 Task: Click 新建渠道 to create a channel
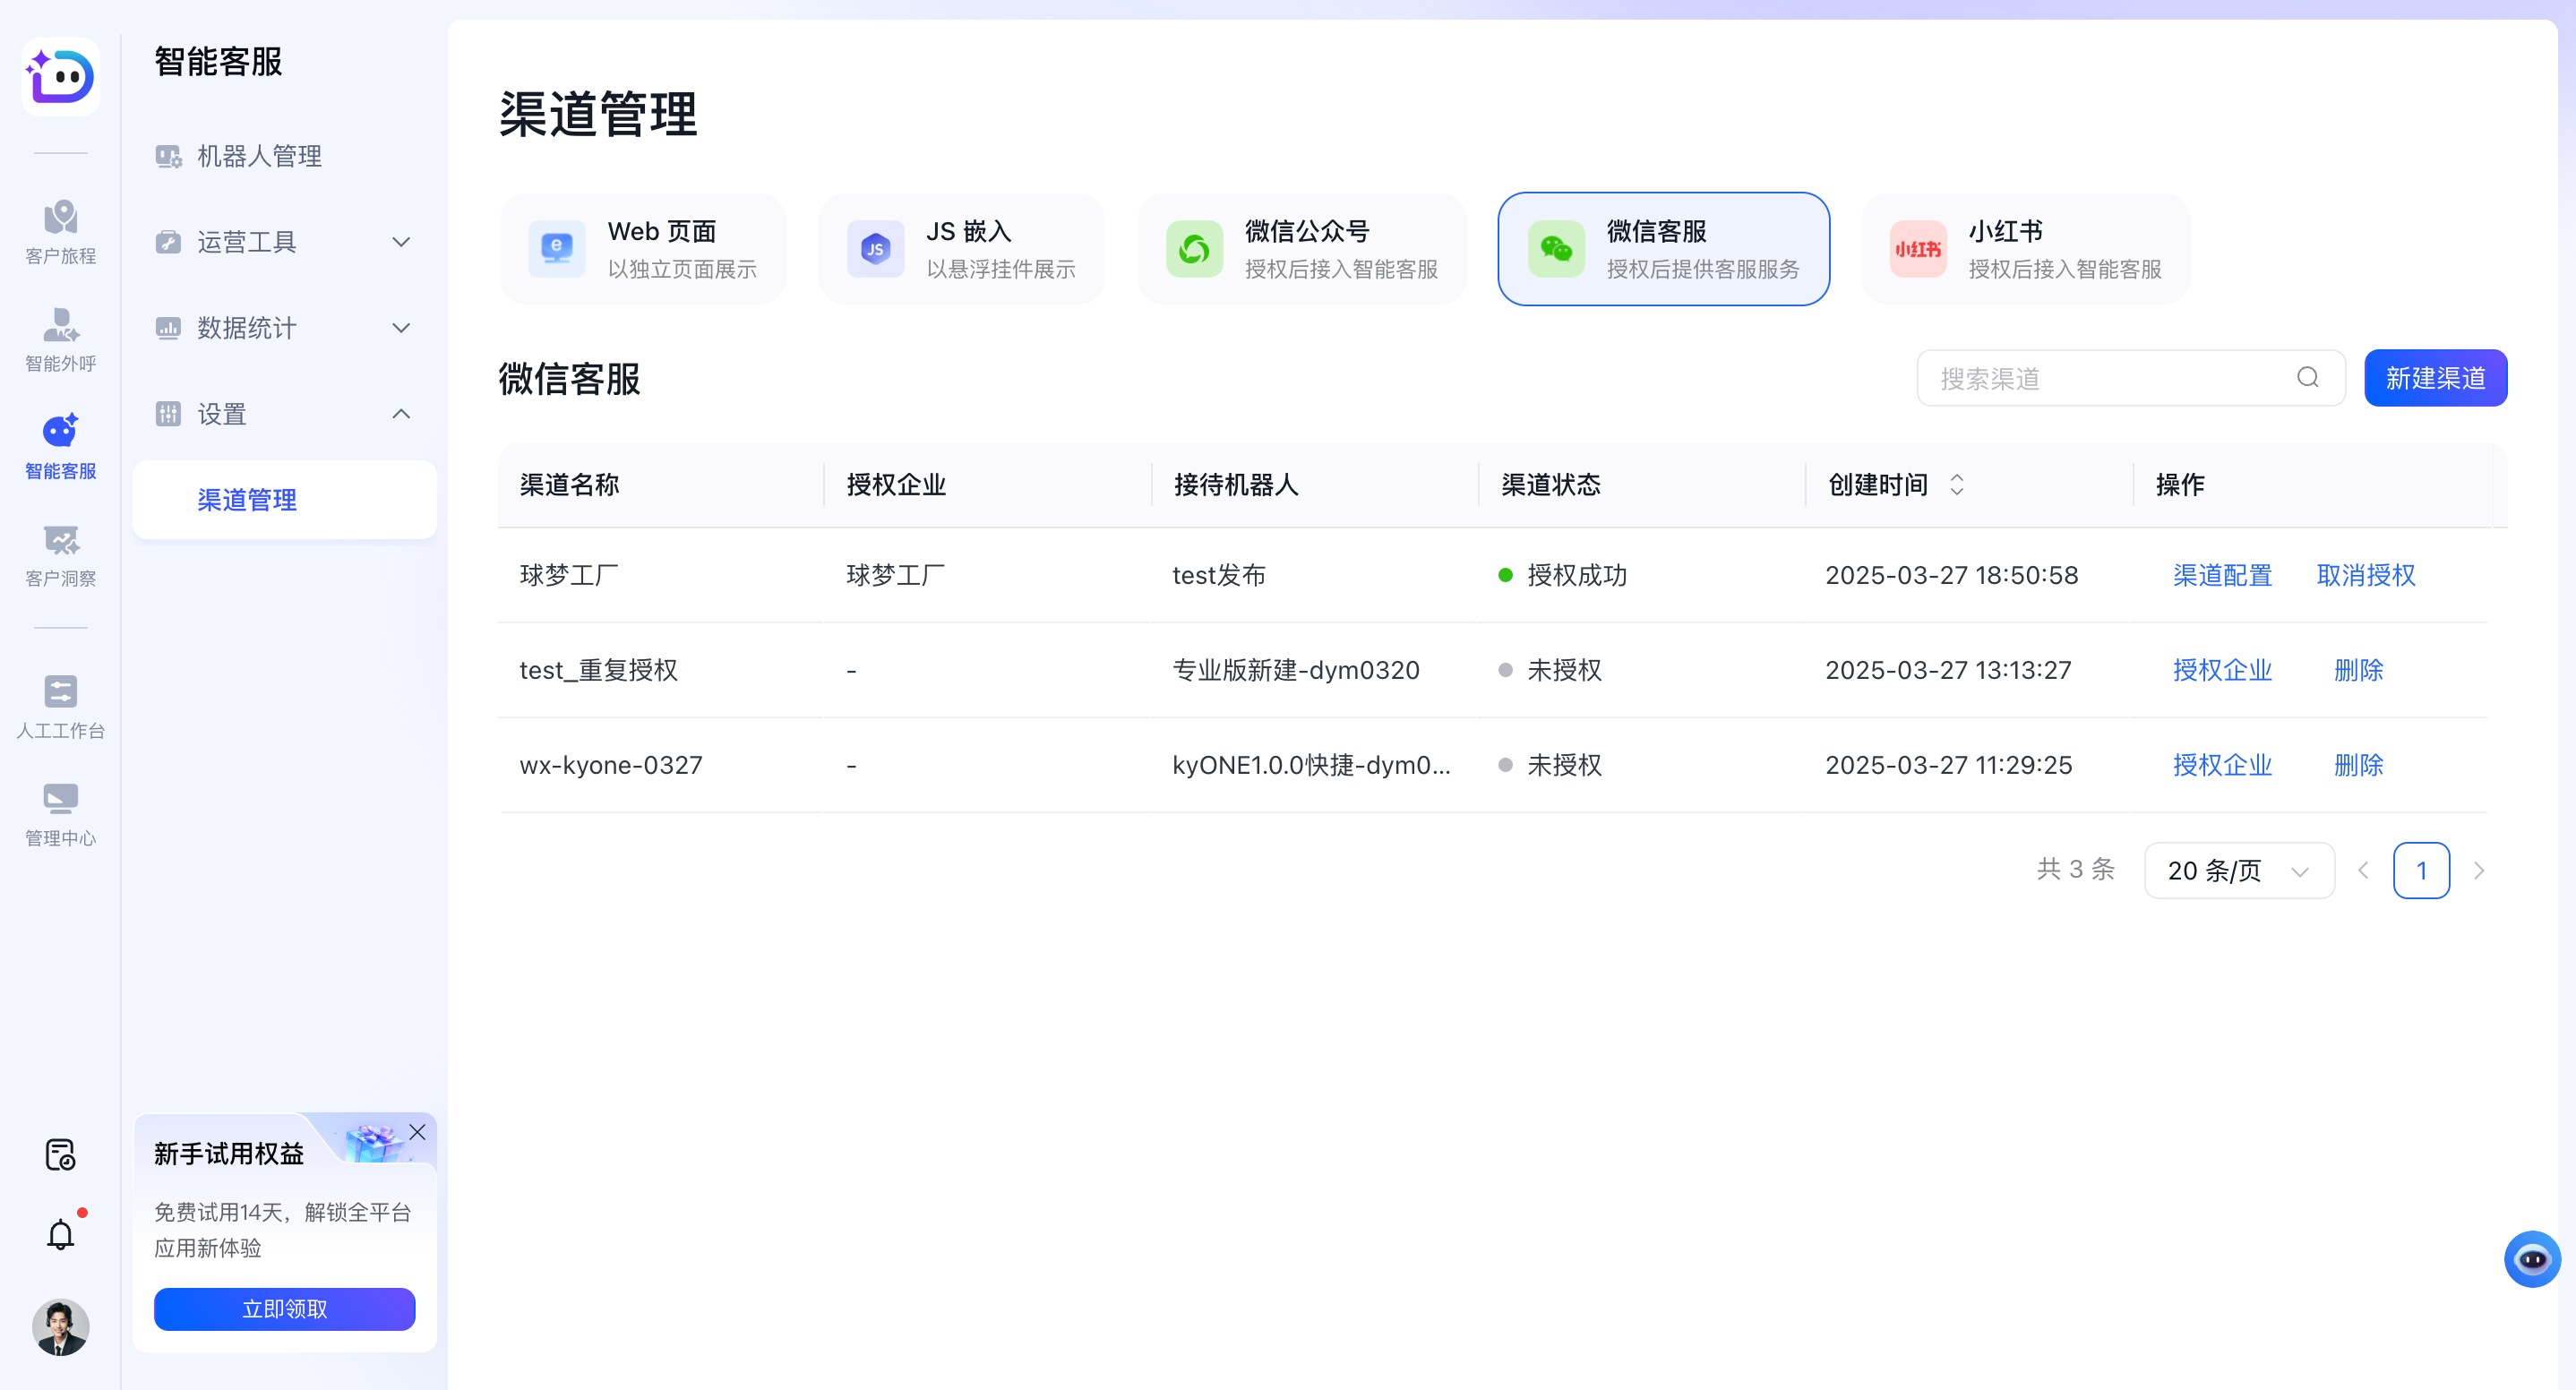click(2435, 378)
